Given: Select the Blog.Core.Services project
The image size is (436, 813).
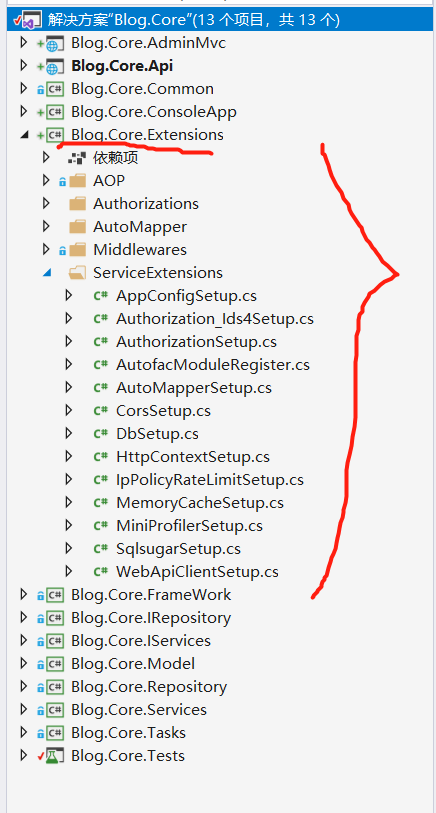Looking at the screenshot, I should [x=139, y=710].
